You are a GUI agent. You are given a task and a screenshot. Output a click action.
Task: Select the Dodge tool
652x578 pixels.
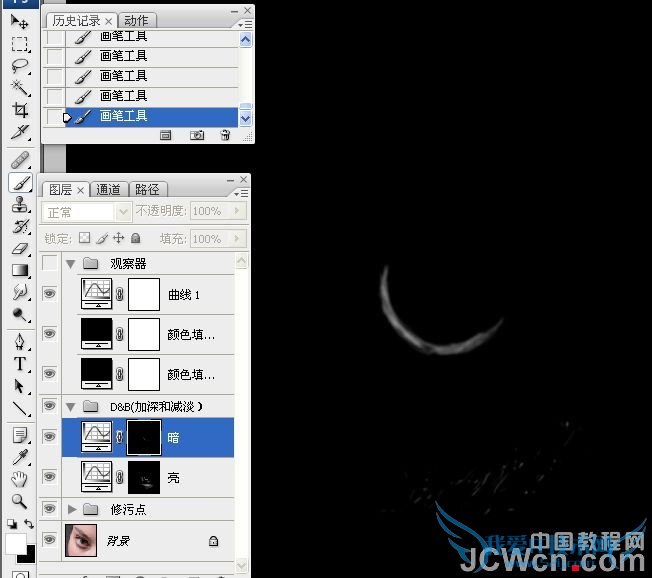coord(20,315)
